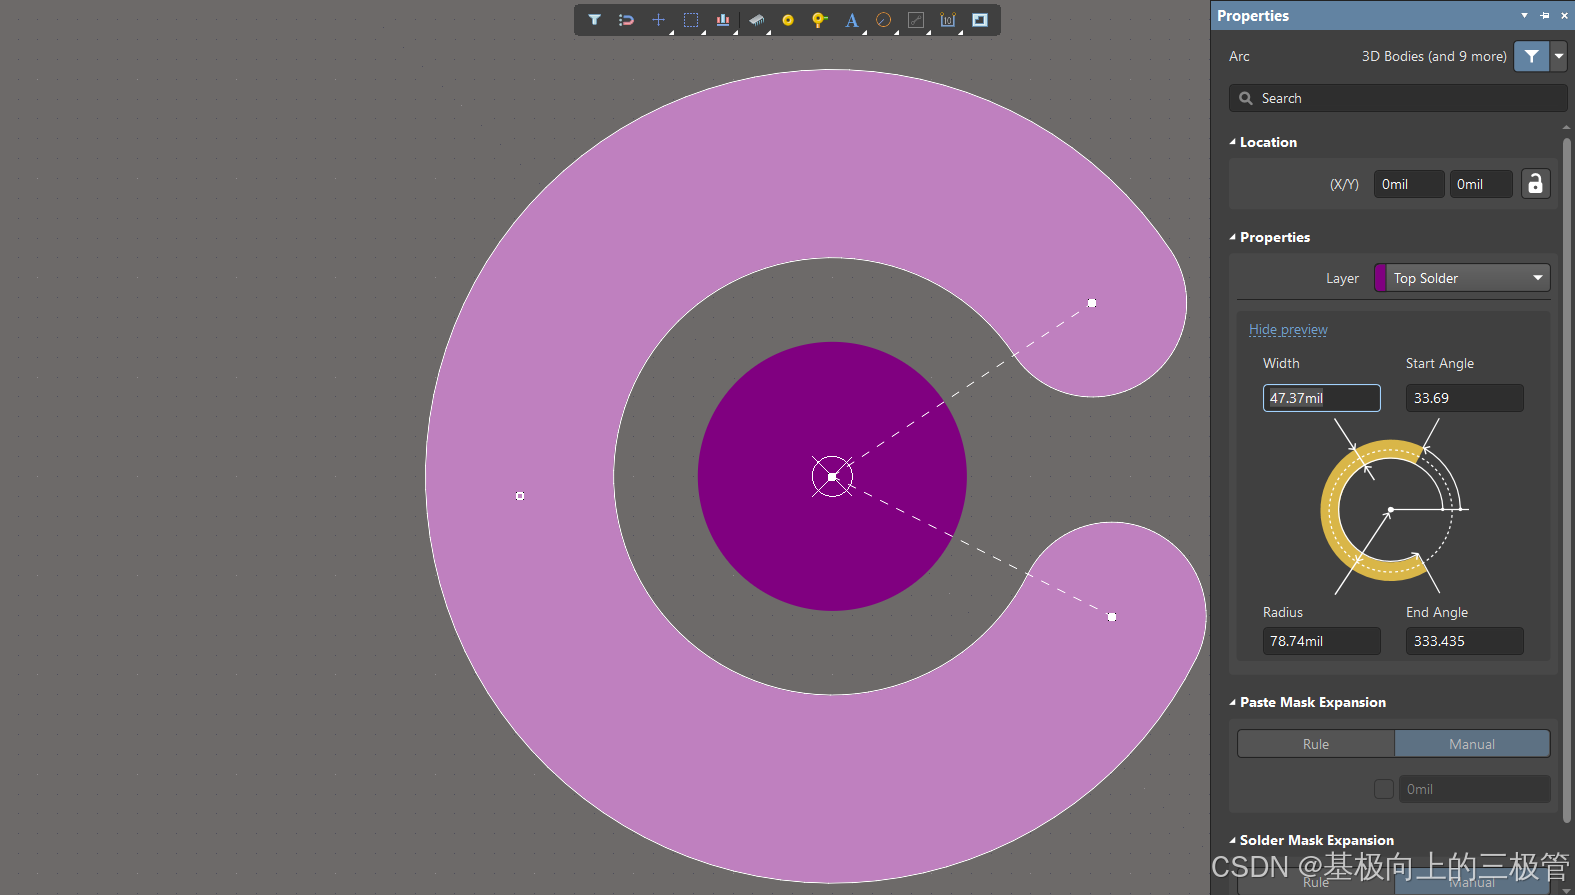Click the Y location field 0mil

tap(1481, 184)
